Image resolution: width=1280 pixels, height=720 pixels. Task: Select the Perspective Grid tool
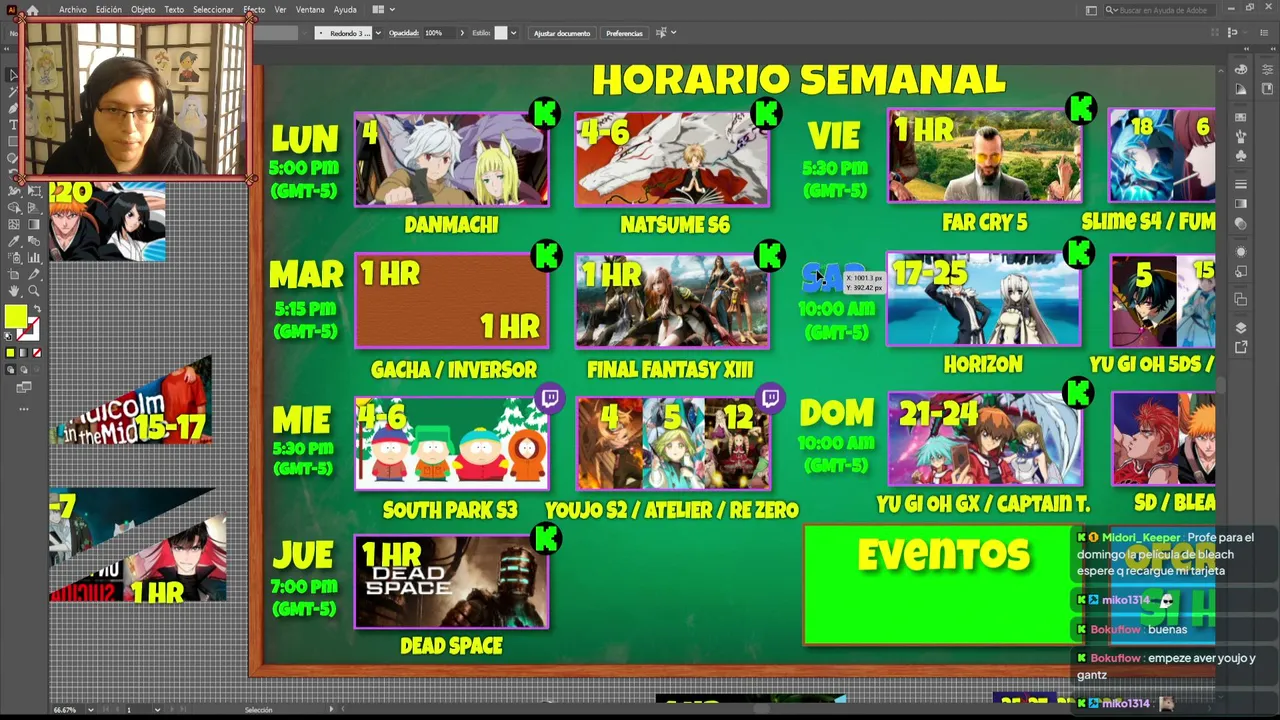coord(34,208)
